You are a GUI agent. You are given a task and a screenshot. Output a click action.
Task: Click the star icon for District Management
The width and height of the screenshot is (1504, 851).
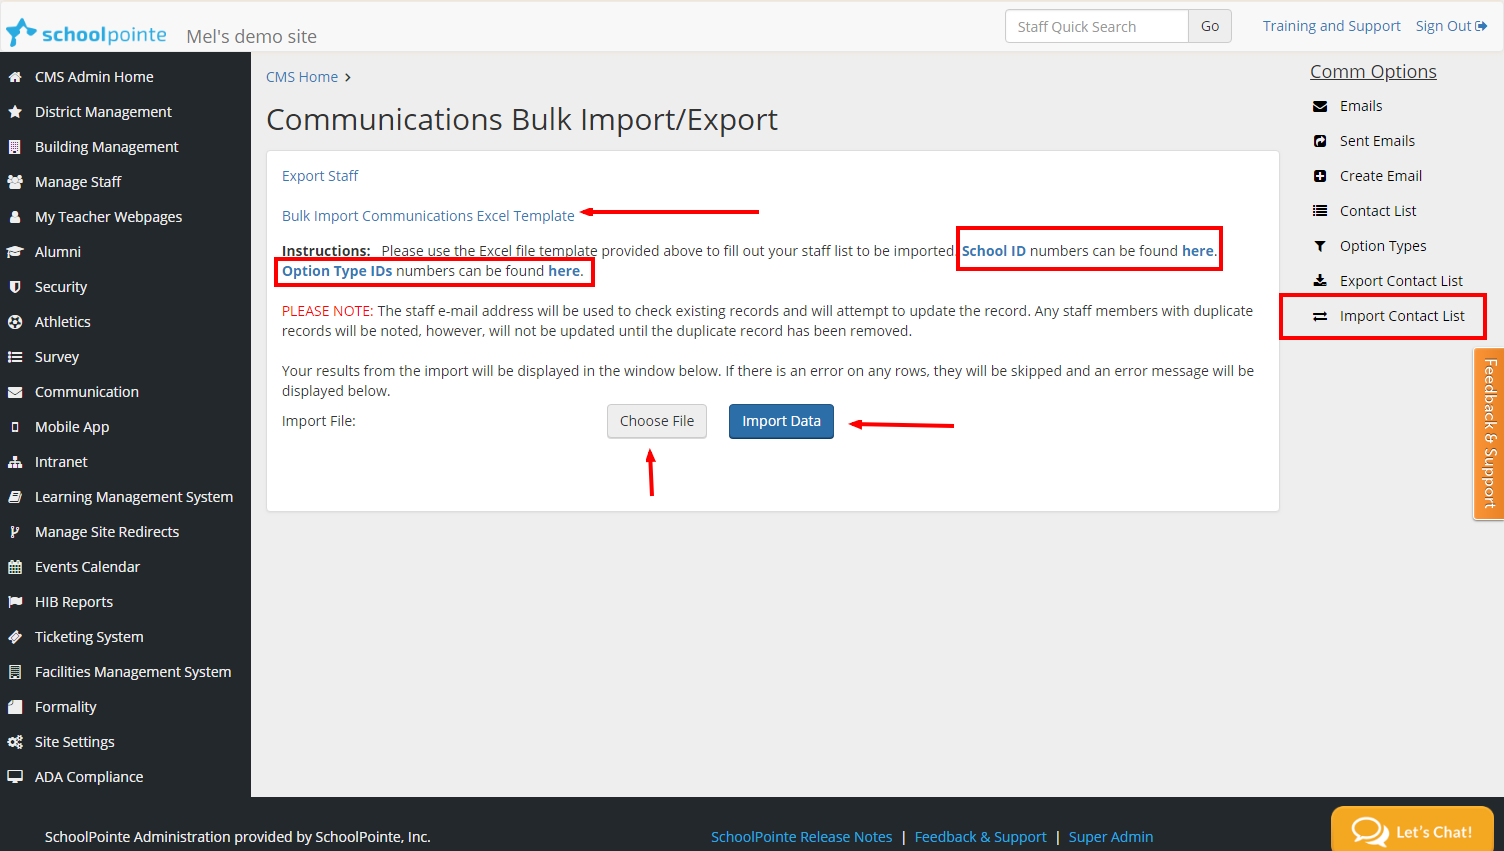click(x=15, y=112)
